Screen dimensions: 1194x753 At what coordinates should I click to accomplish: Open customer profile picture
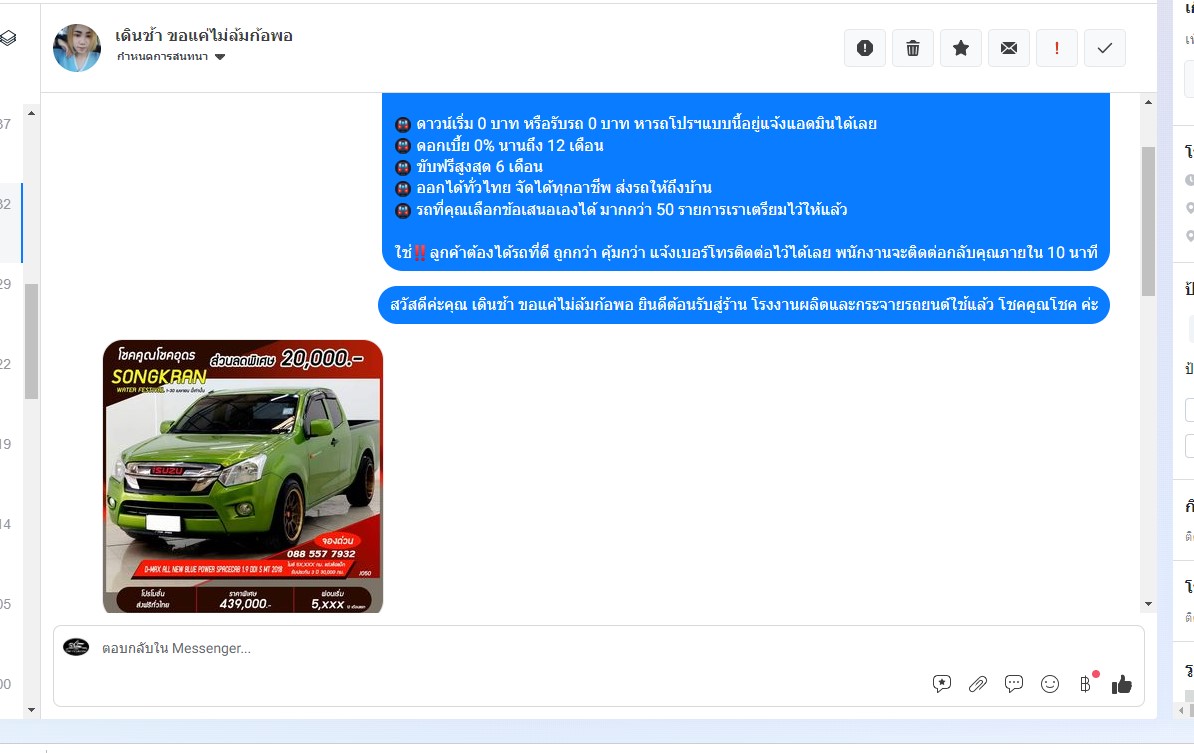77,48
